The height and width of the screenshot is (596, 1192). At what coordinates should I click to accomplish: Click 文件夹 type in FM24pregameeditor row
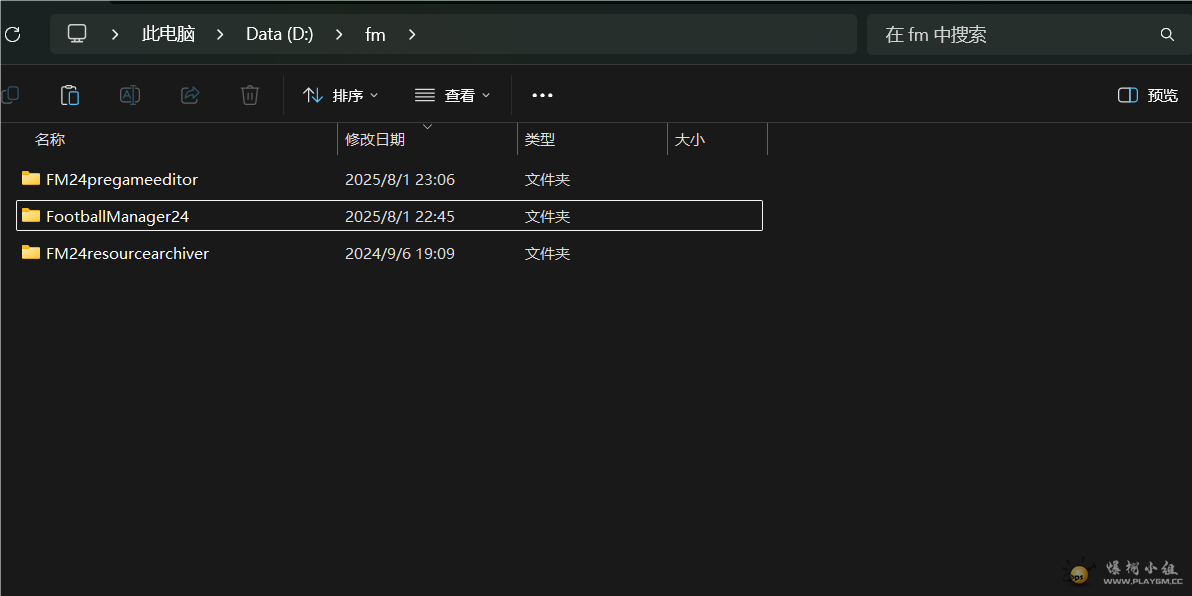tap(547, 179)
